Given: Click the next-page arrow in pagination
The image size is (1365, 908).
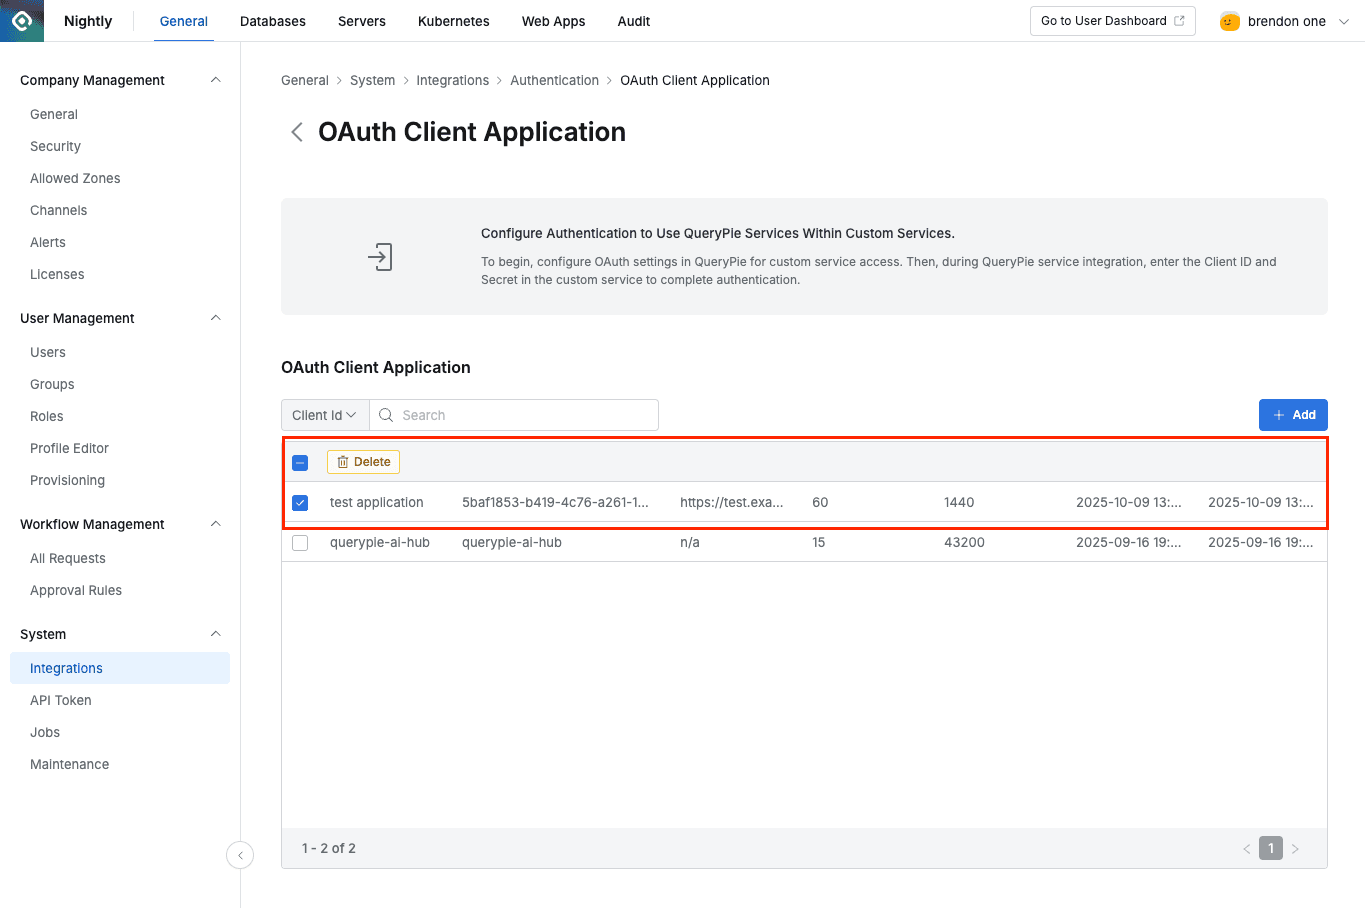Looking at the screenshot, I should point(1295,847).
